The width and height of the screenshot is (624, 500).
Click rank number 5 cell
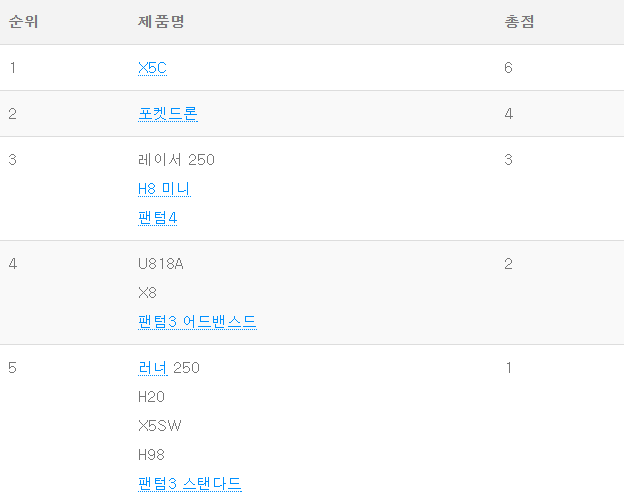click(12, 368)
